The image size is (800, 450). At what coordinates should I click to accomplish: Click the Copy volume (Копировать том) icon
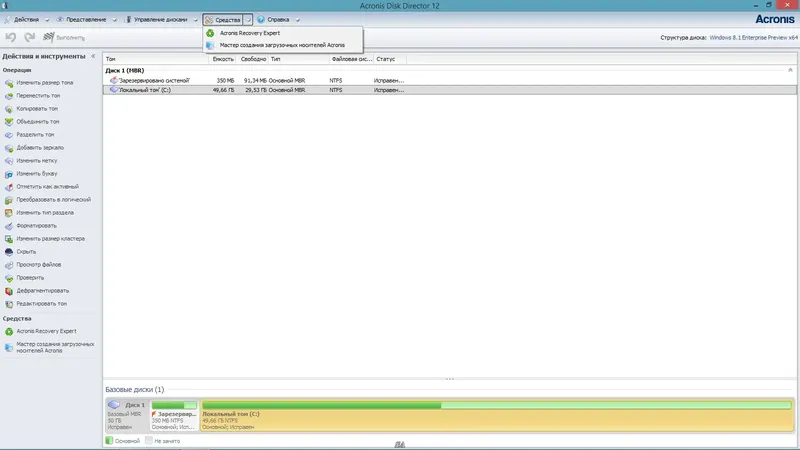[9, 109]
